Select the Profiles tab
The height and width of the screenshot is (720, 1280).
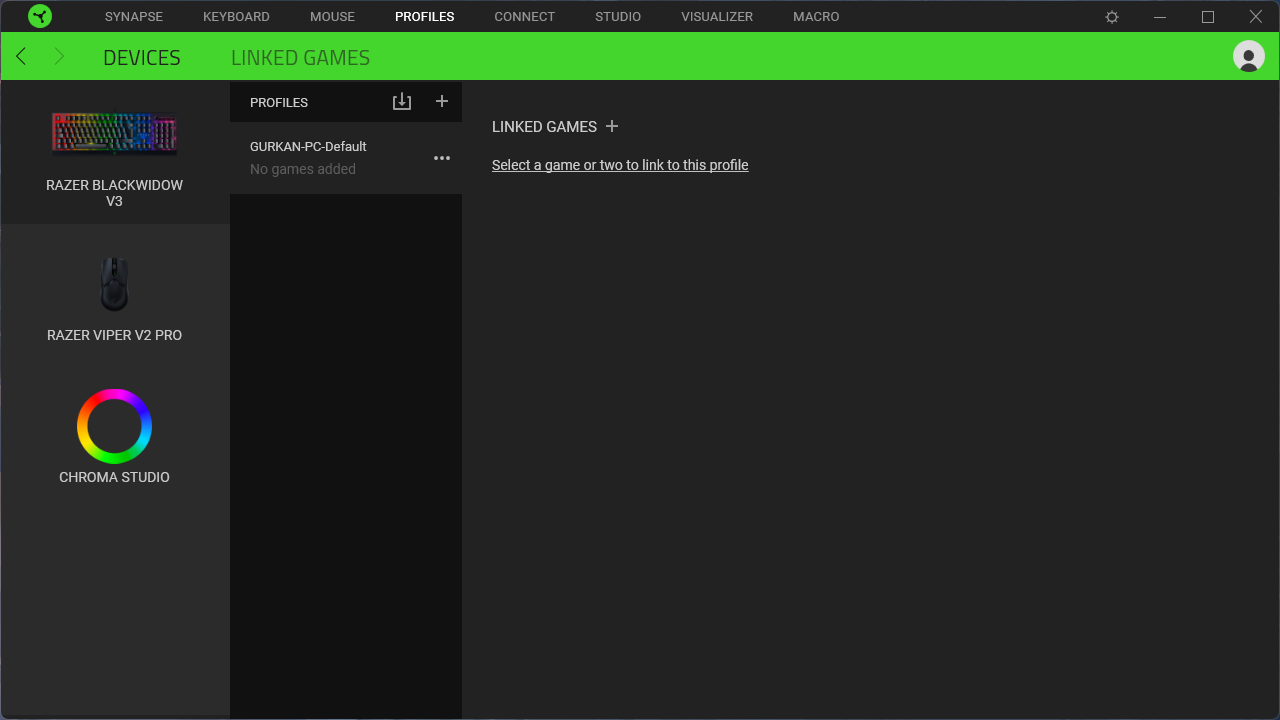425,17
